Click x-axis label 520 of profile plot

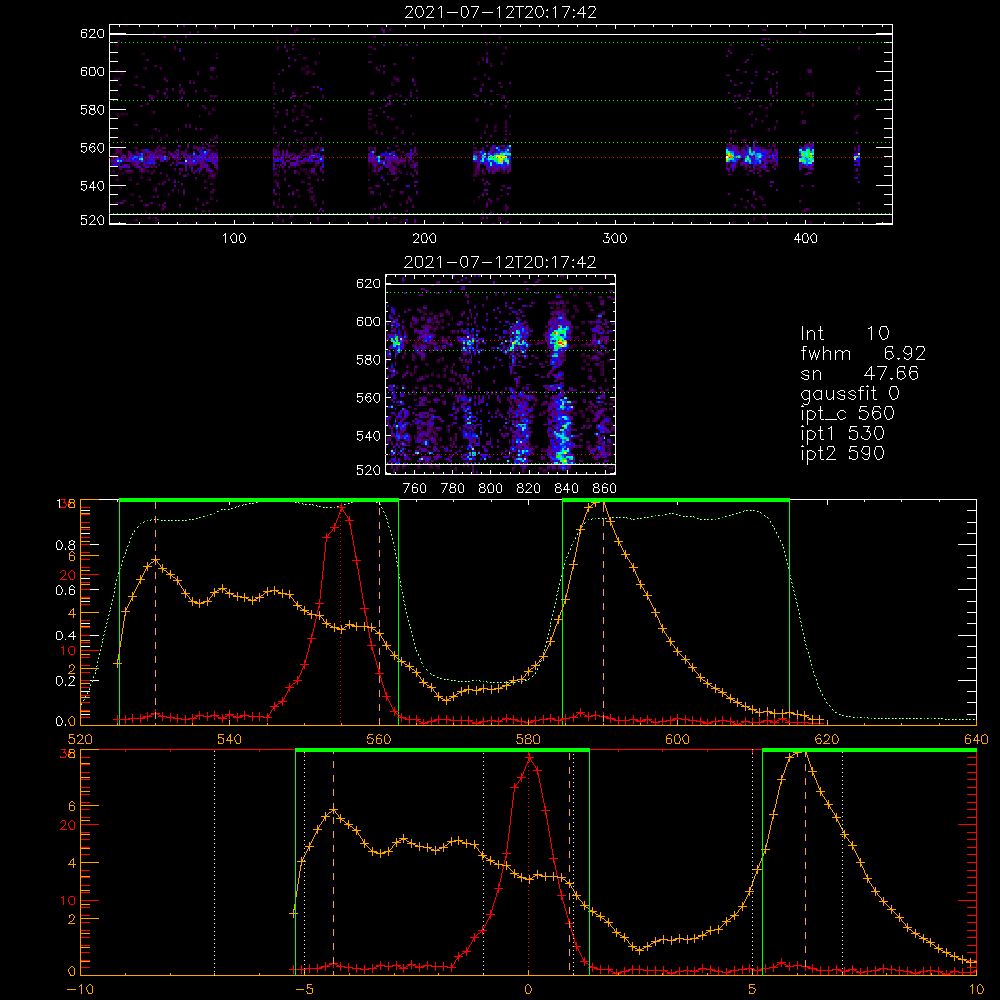click(80, 739)
